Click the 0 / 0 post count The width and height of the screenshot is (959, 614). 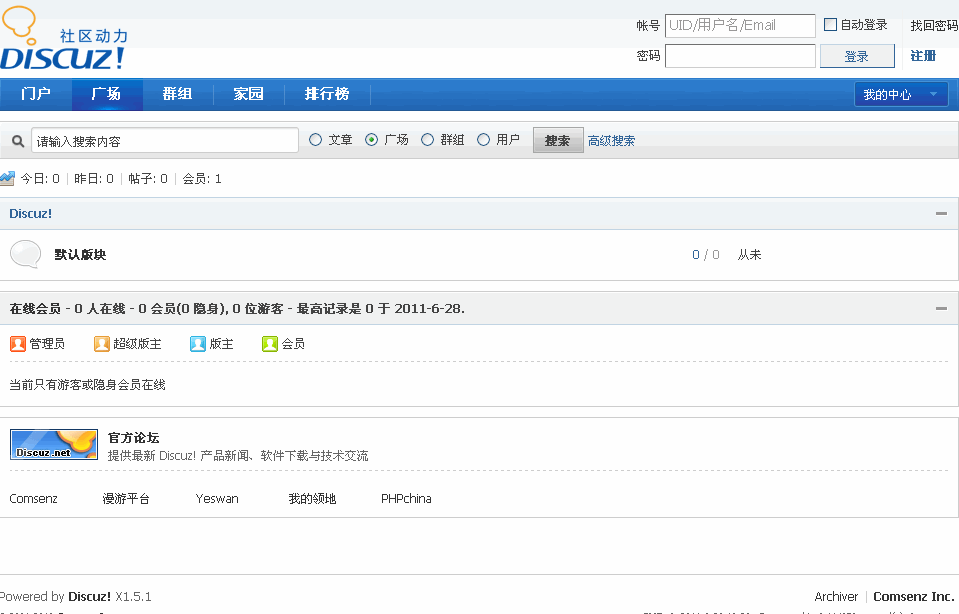pyautogui.click(x=706, y=254)
